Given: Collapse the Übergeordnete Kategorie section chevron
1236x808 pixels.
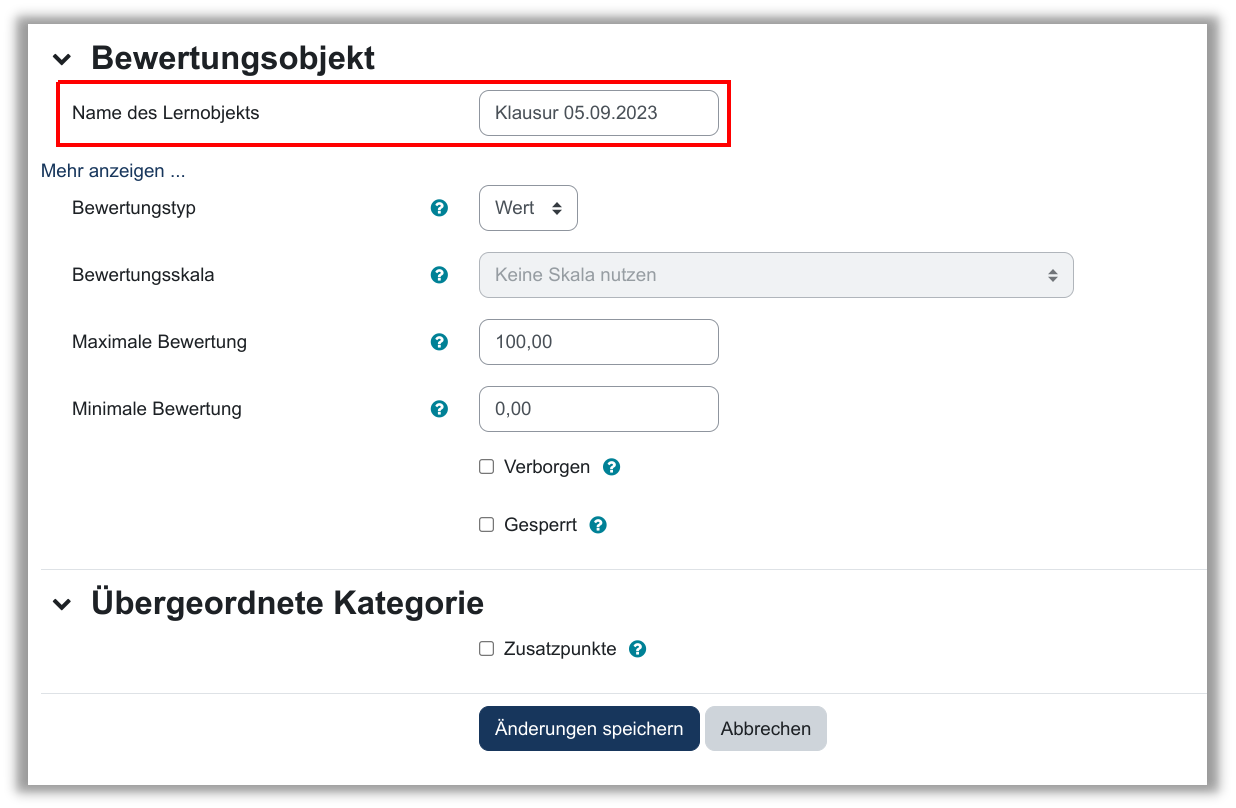Looking at the screenshot, I should pos(62,605).
